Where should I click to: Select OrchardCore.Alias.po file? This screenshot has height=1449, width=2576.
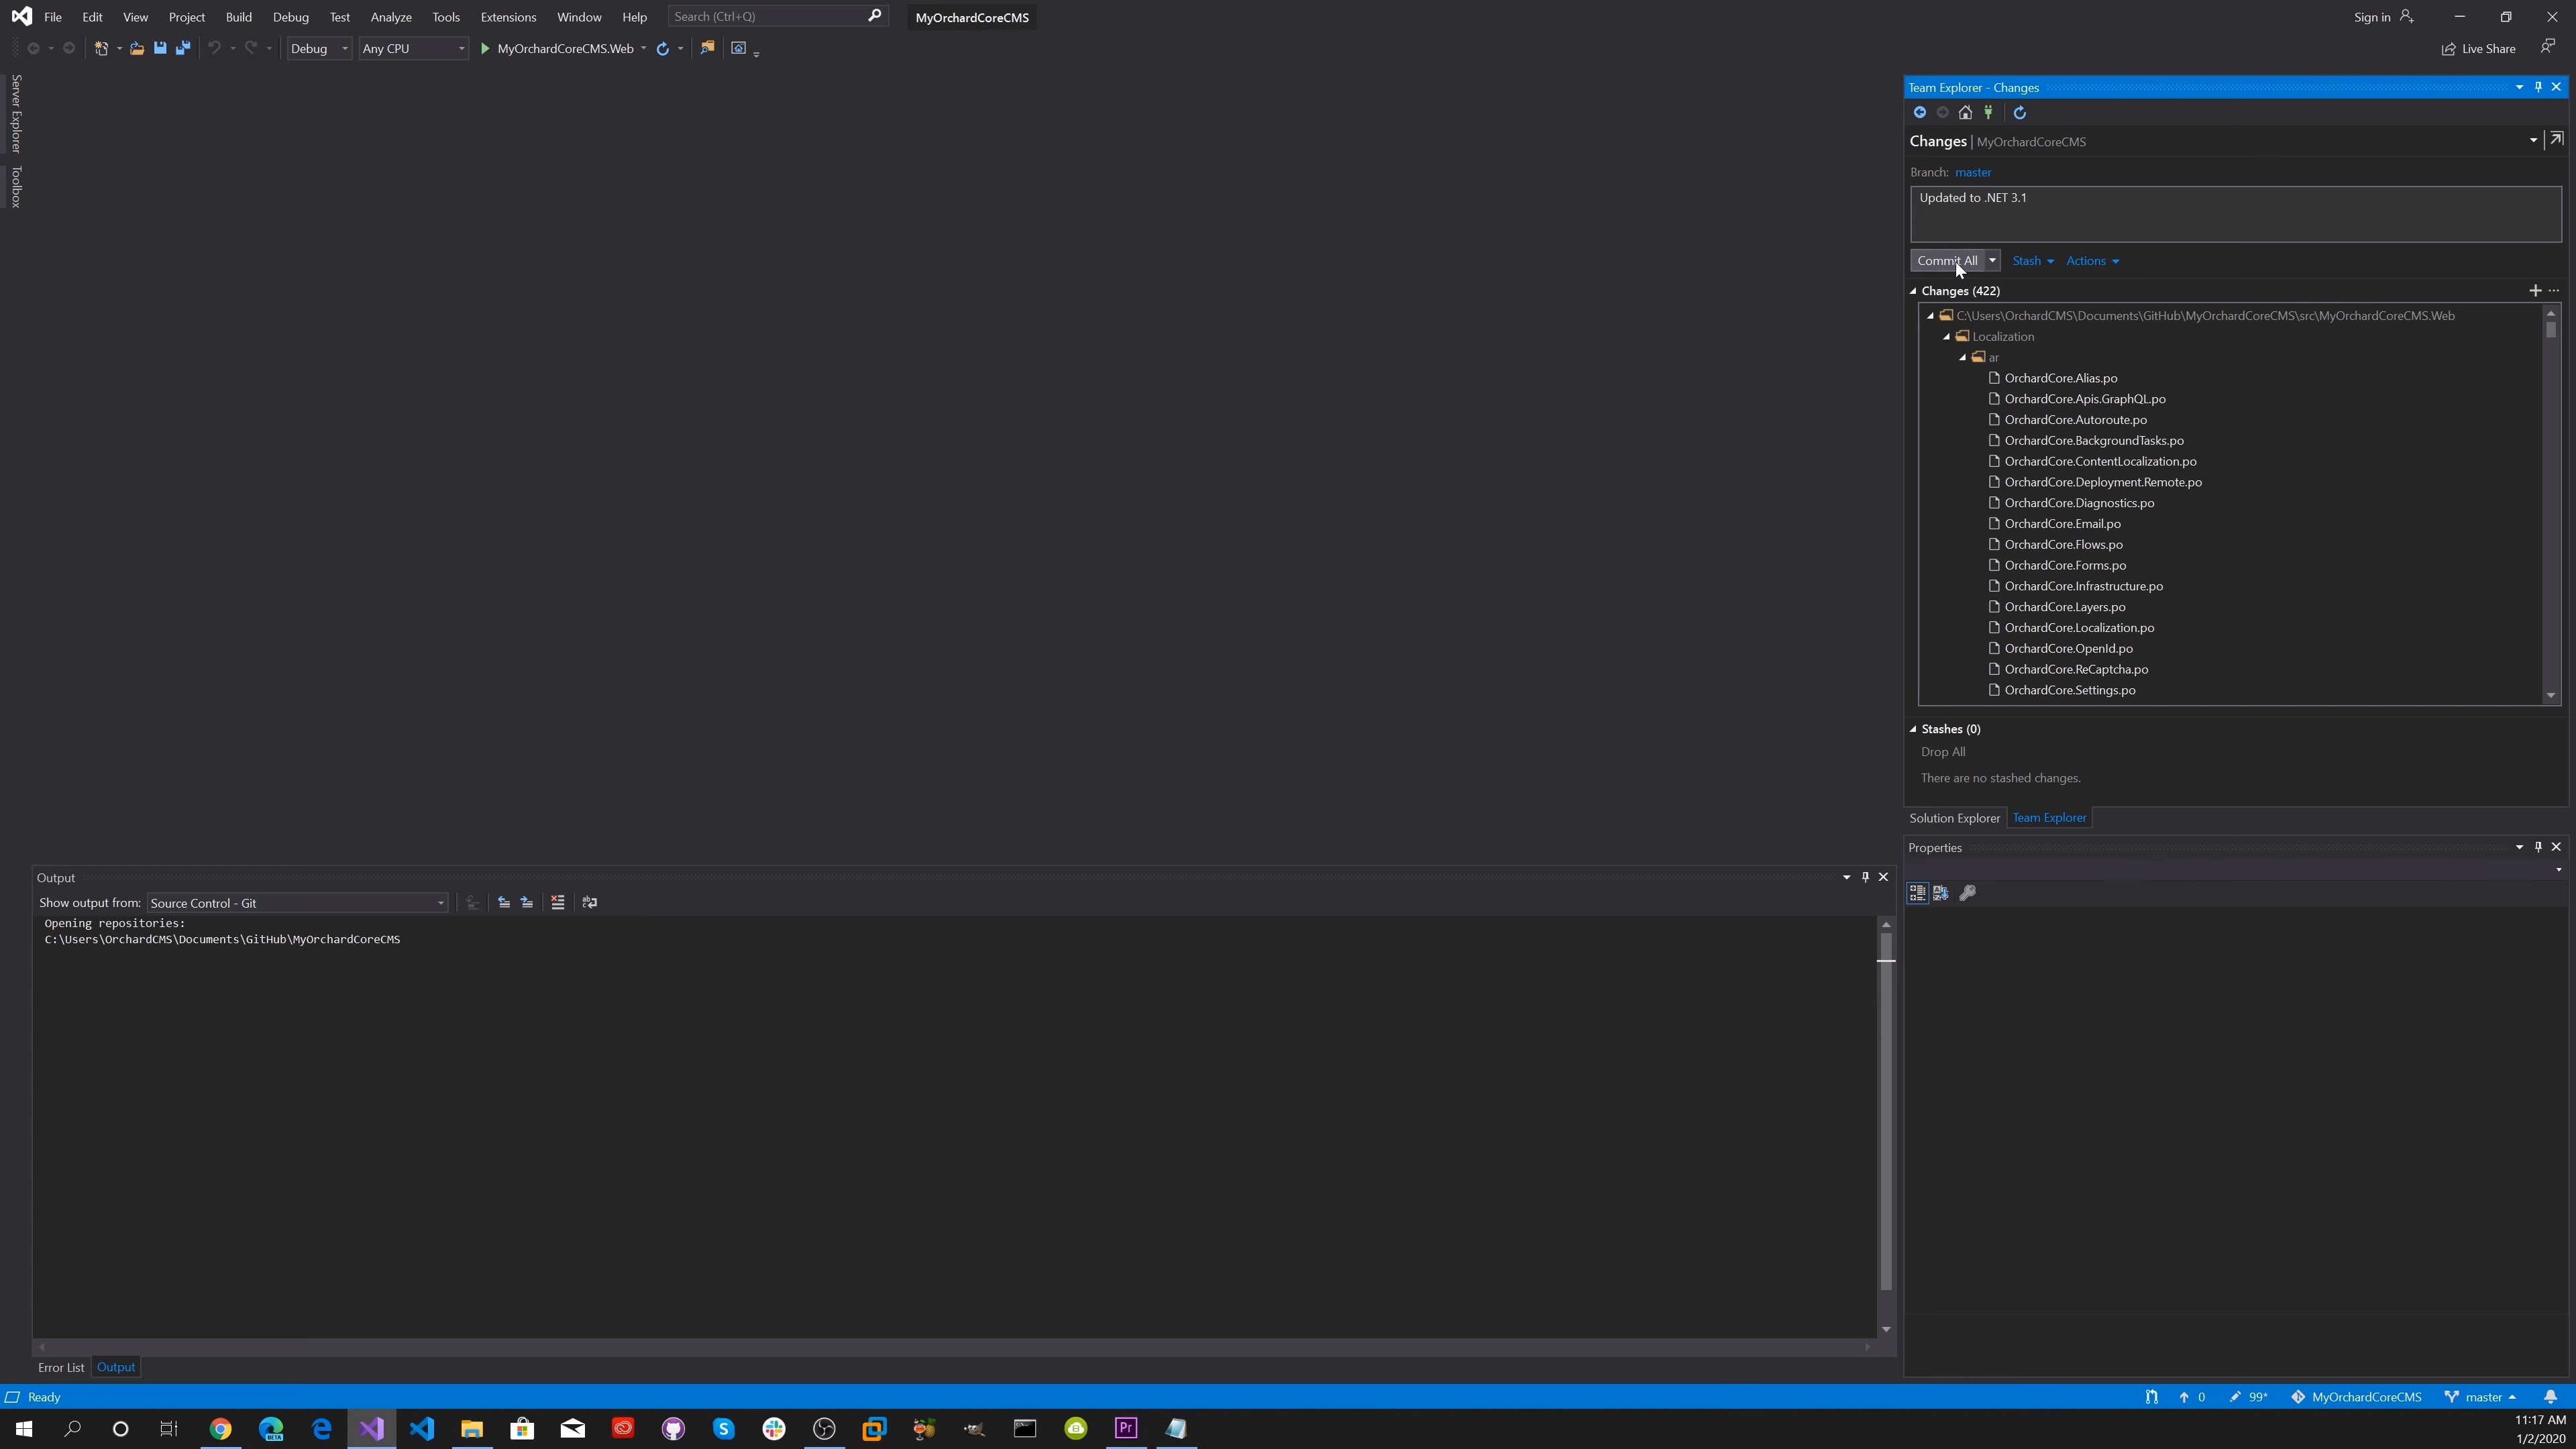click(2061, 378)
